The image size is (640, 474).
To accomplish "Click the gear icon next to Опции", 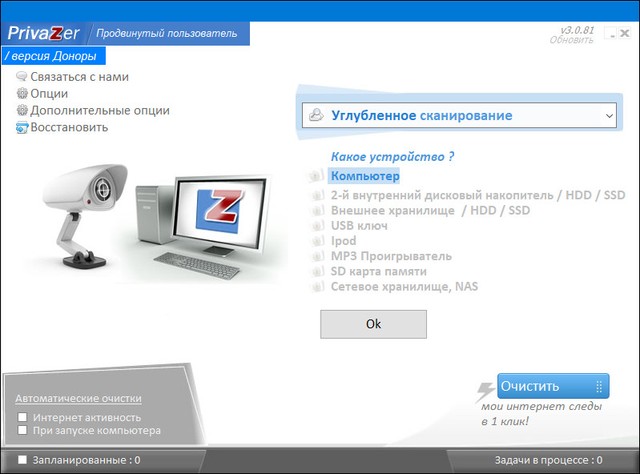I will pyautogui.click(x=22, y=93).
